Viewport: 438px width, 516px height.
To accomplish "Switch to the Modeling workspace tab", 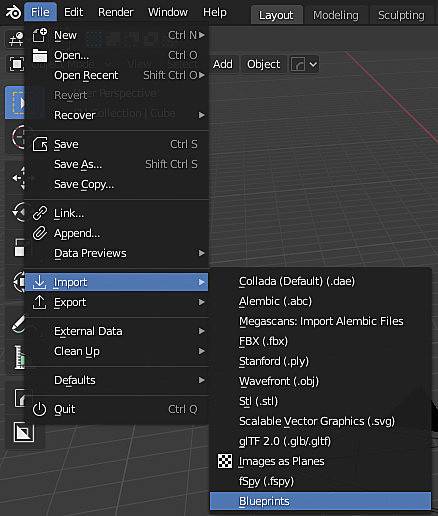I will 336,15.
